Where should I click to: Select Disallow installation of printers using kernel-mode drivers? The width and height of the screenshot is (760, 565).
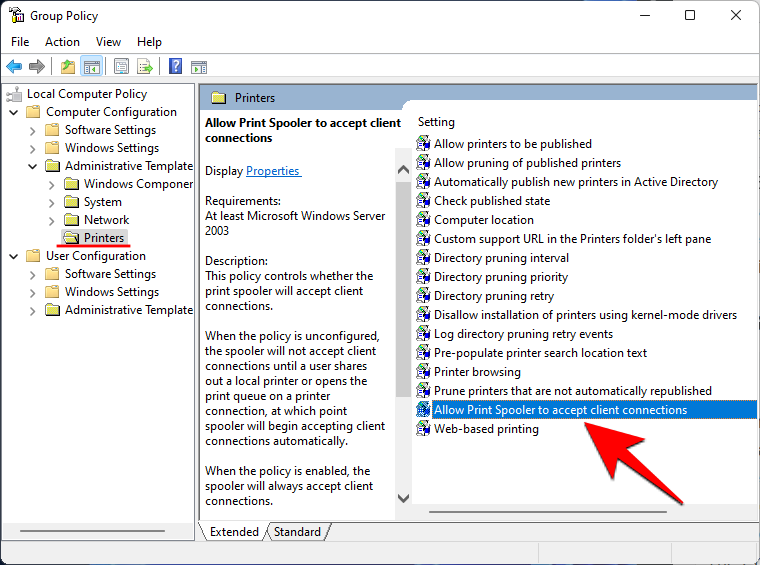pyautogui.click(x=585, y=314)
